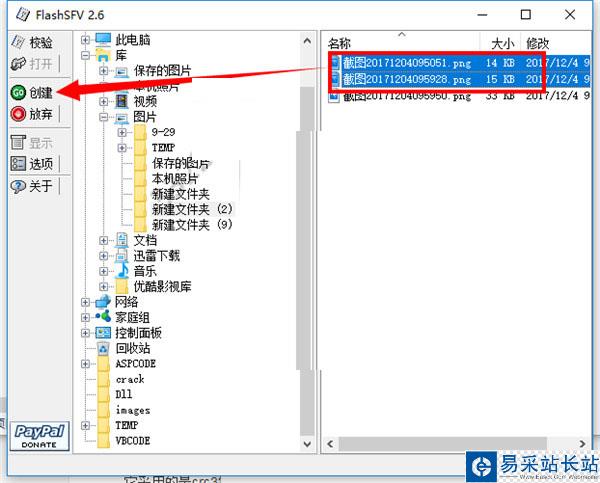This screenshot has height=483, width=600.
Task: Select file 截图20171204095928.png
Action: (407, 79)
